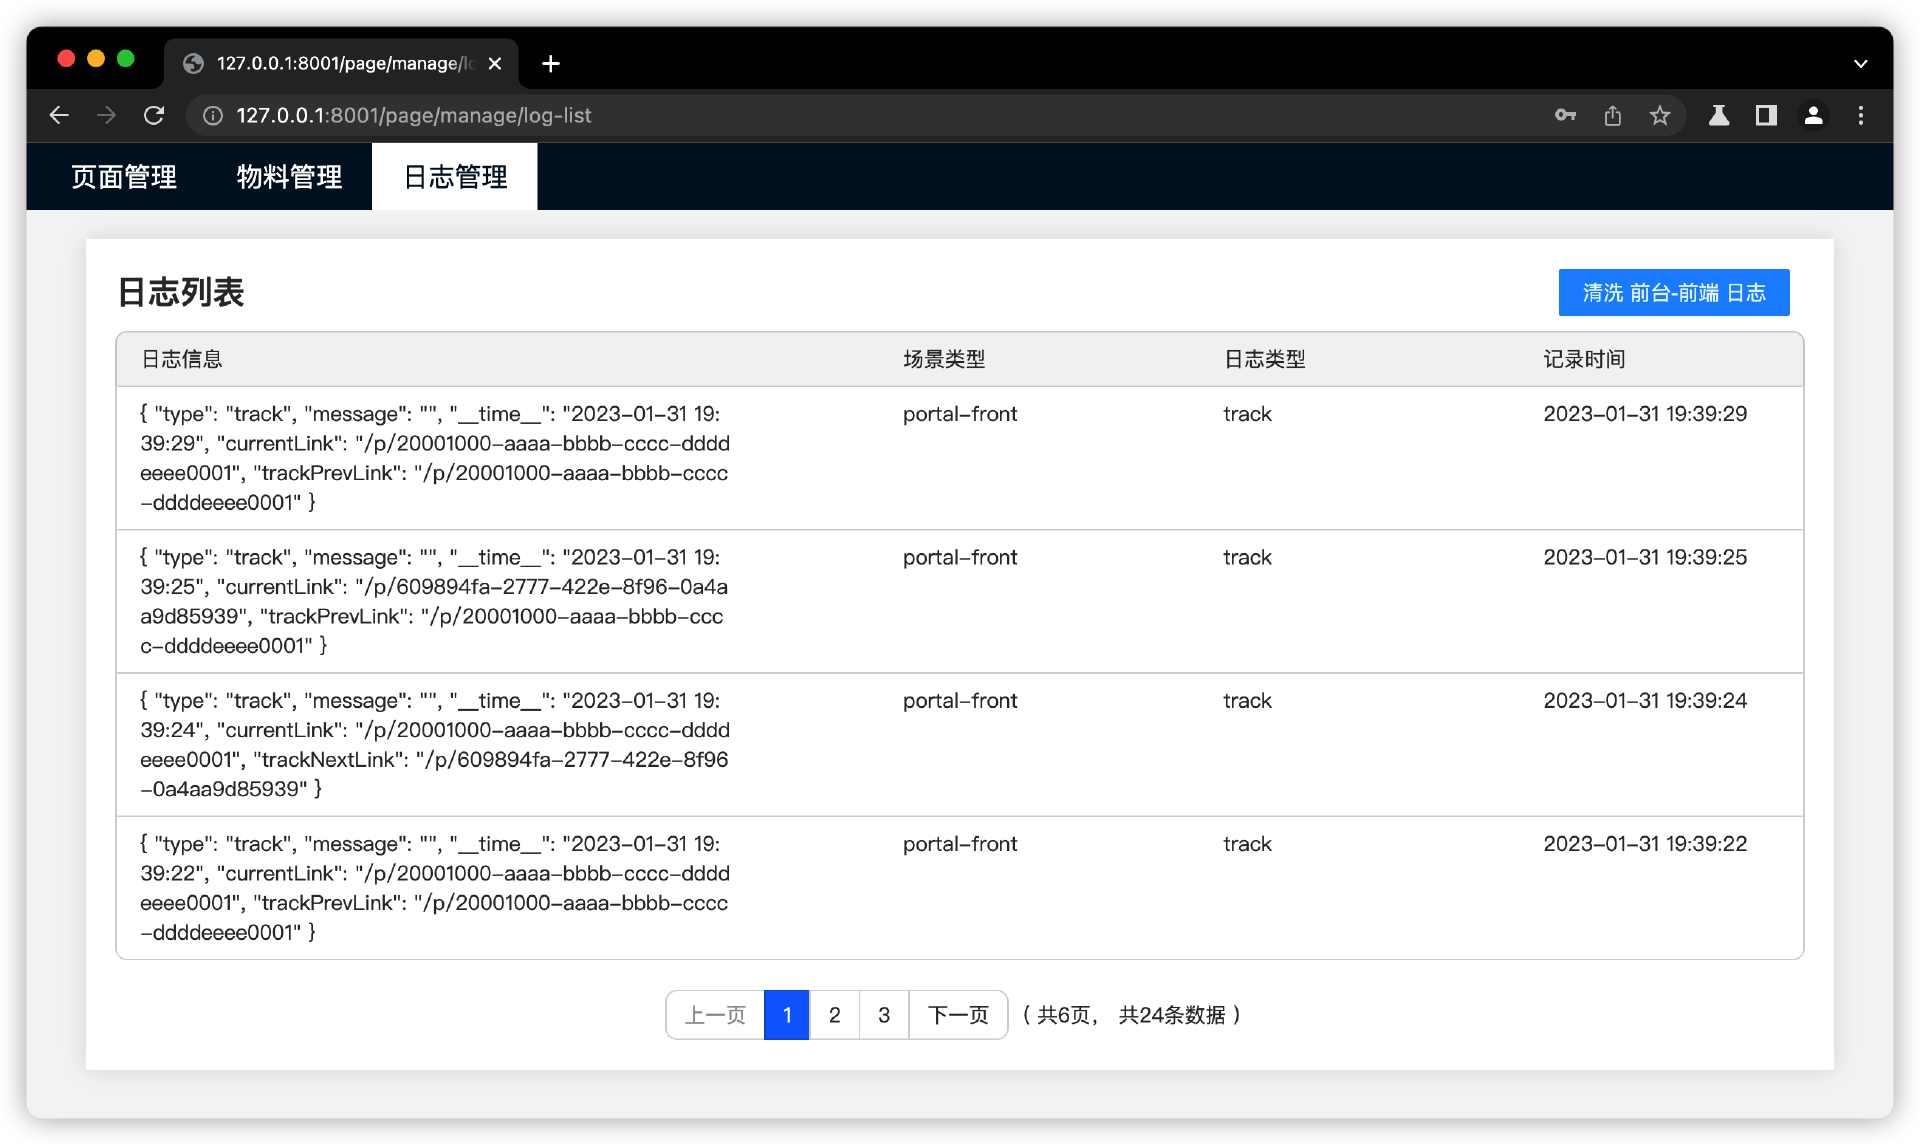Screen dimensions: 1920x1145
Task: Select page 3 in pagination
Action: (884, 1015)
